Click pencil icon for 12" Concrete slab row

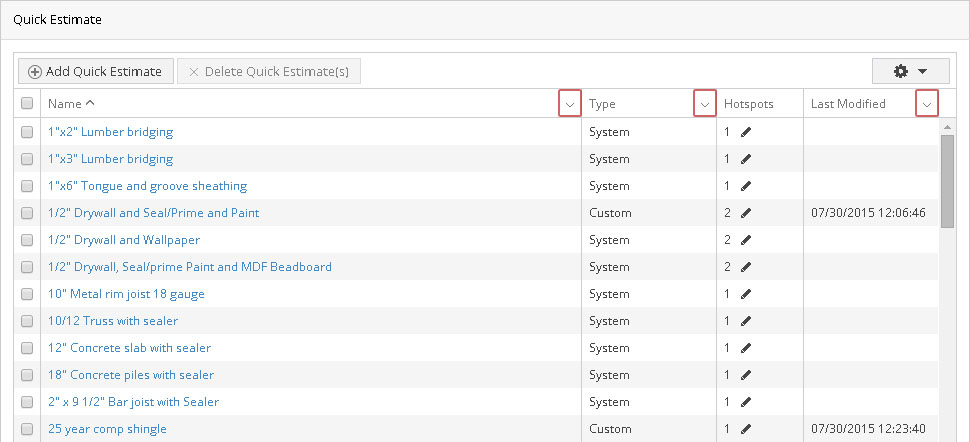tap(746, 348)
